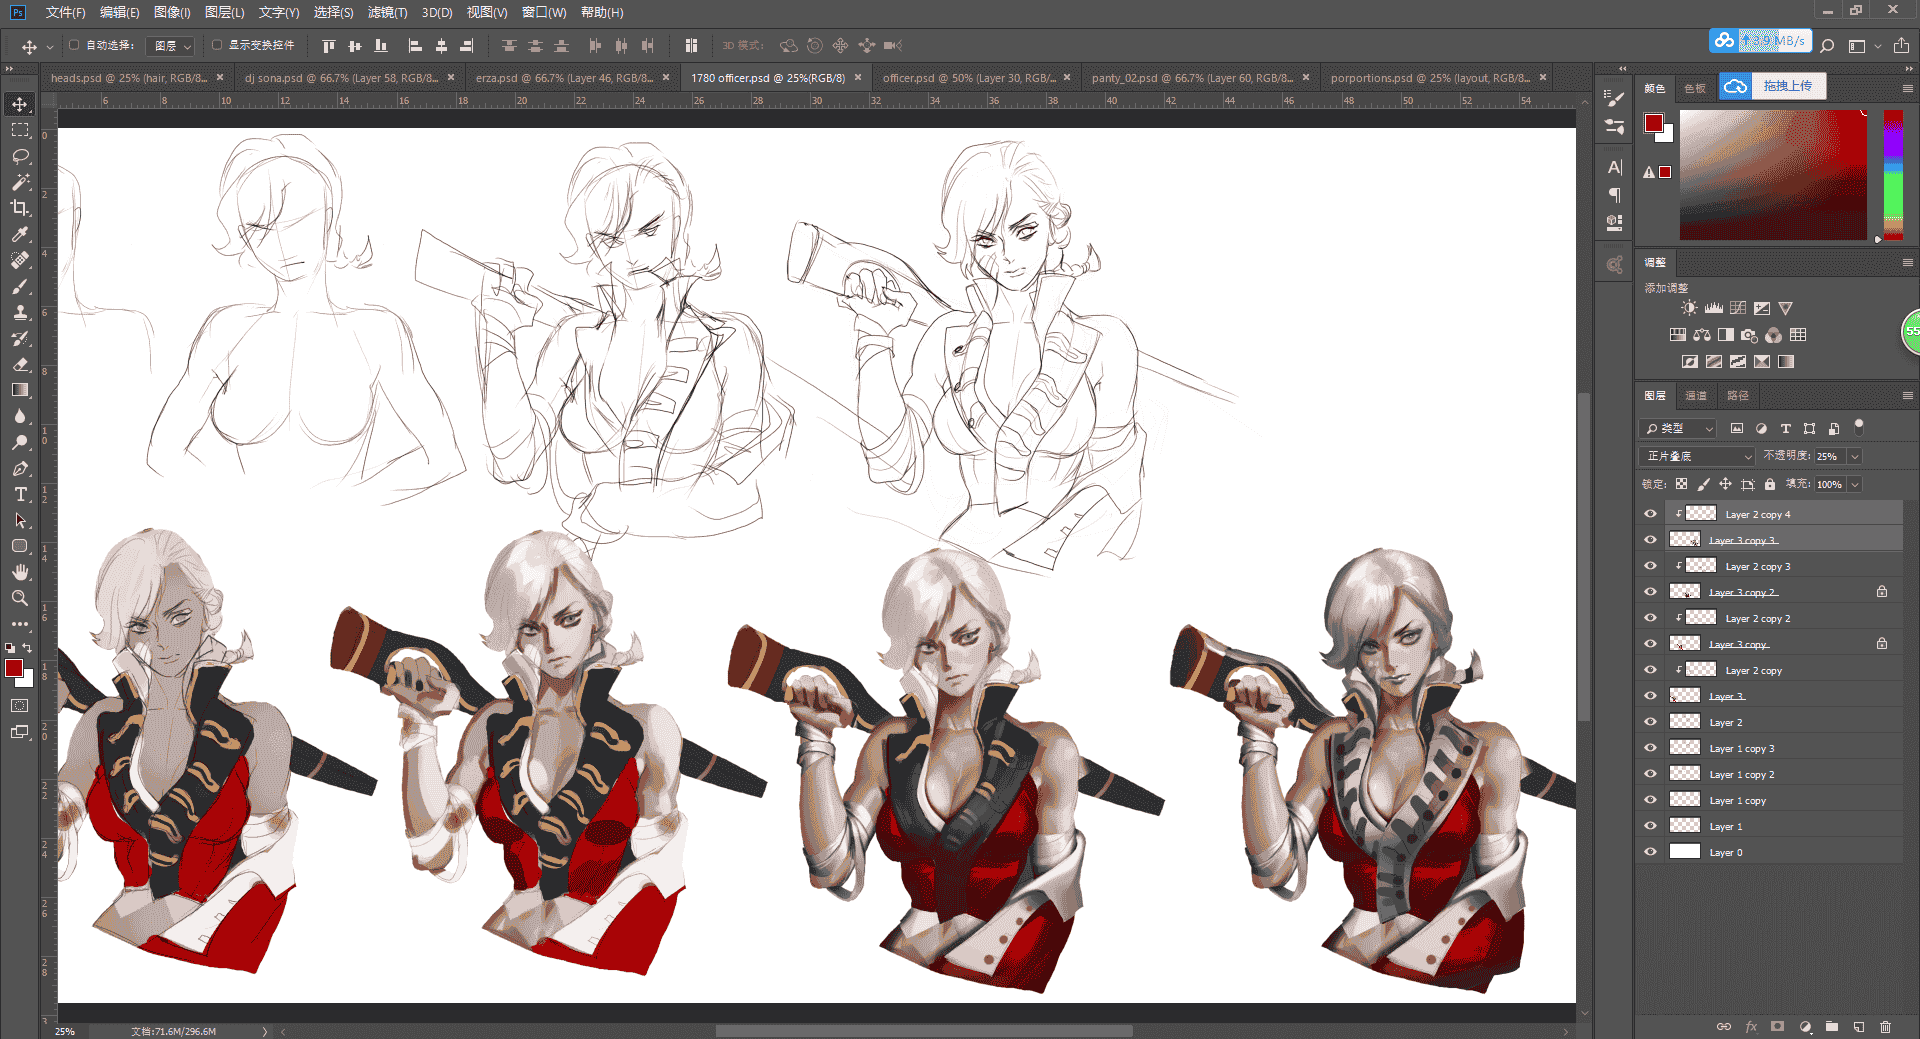
Task: Select the Lasso tool
Action: click(x=20, y=156)
